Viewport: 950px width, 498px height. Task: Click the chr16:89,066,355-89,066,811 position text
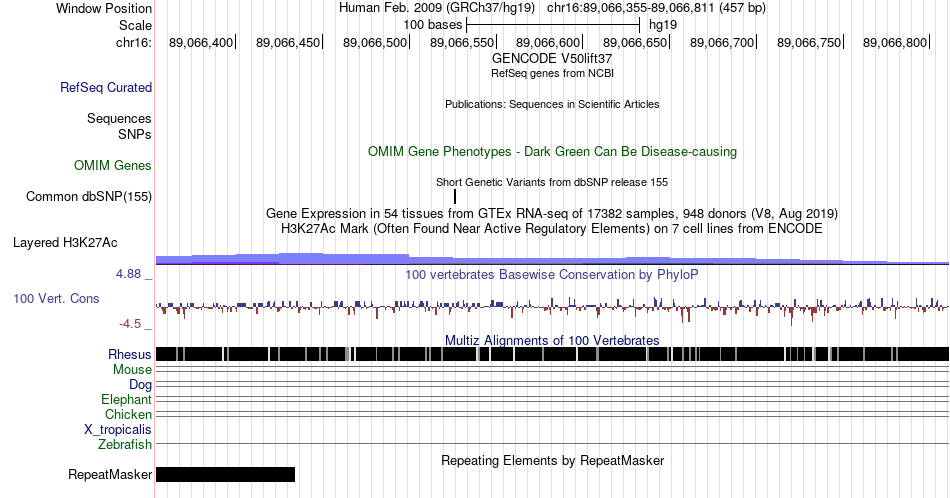click(x=631, y=8)
